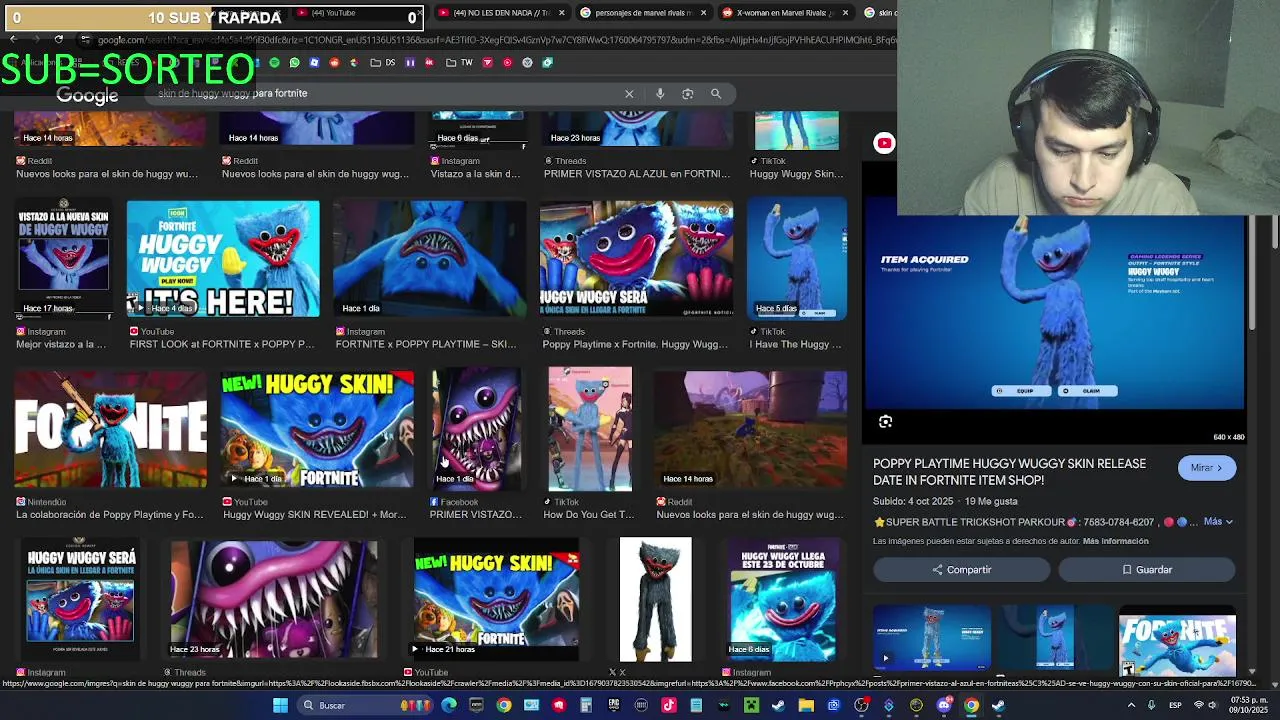The image size is (1280, 720).
Task: Expand 'Más' description chevron in preview panel
Action: point(1229,522)
